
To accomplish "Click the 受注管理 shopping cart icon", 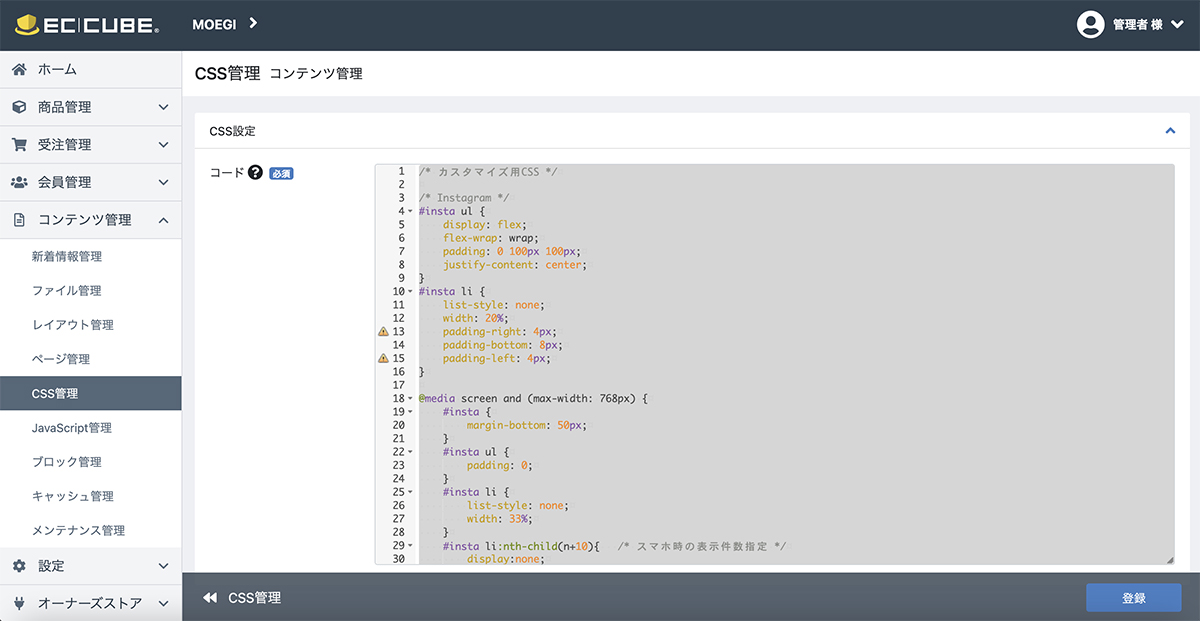I will [x=19, y=145].
